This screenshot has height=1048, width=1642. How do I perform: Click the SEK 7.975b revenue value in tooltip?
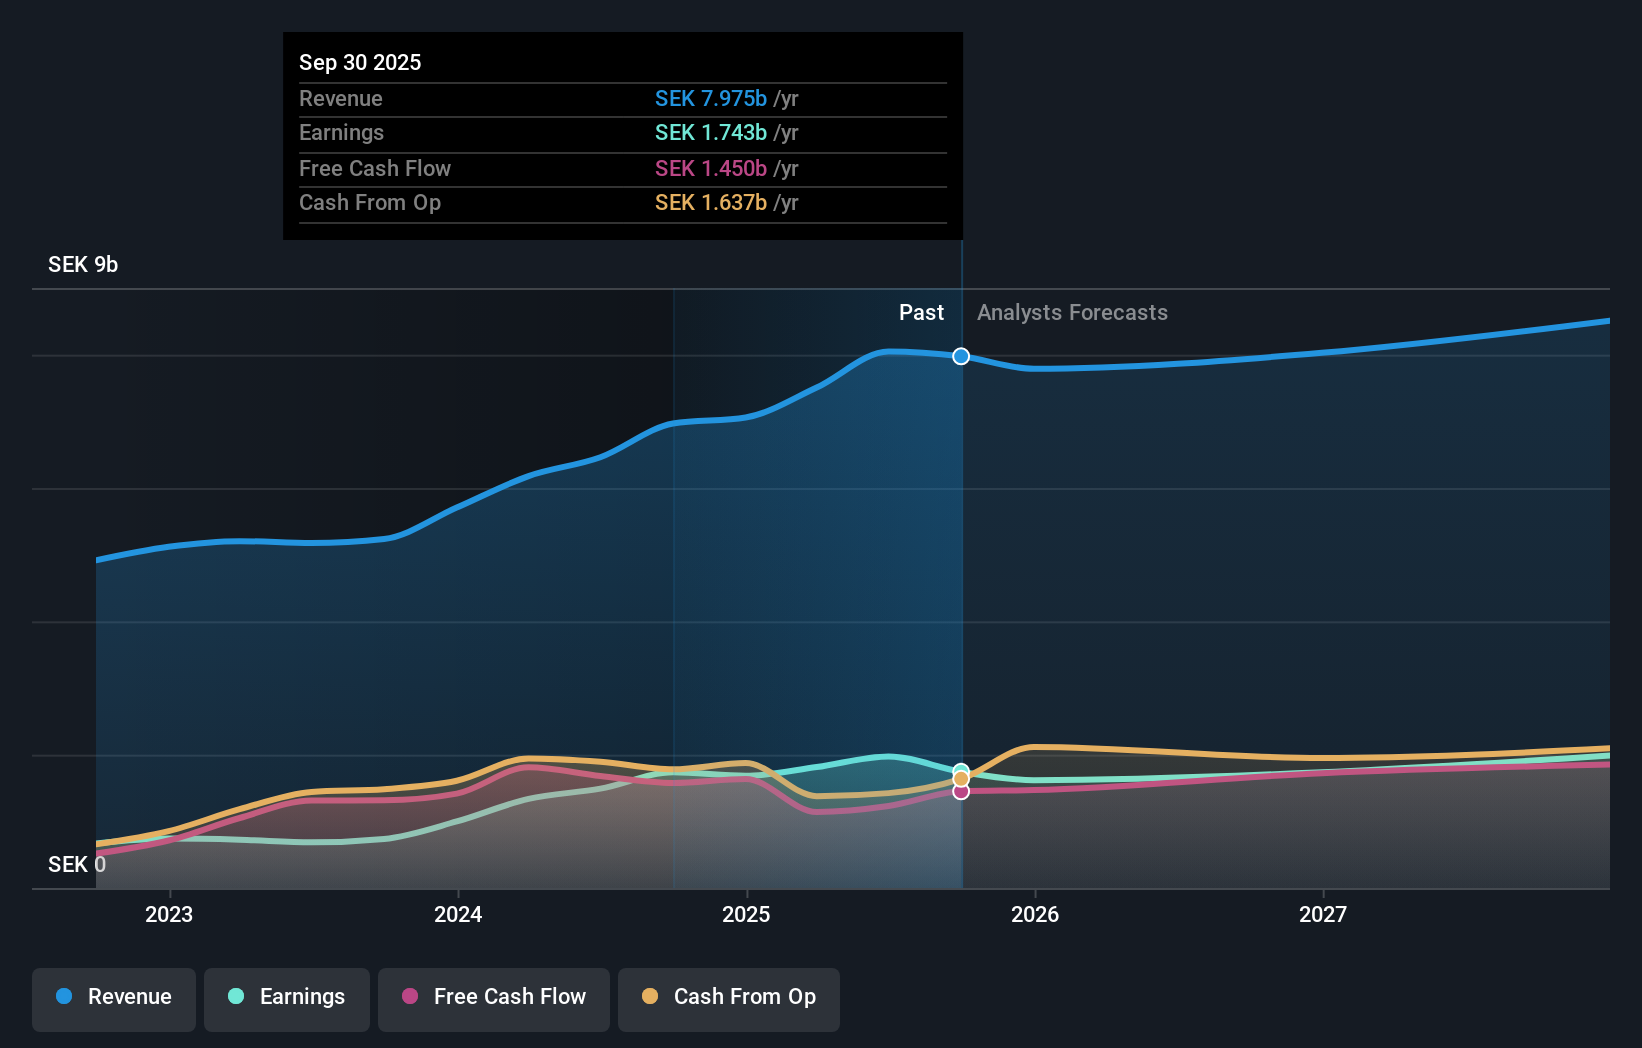[711, 99]
